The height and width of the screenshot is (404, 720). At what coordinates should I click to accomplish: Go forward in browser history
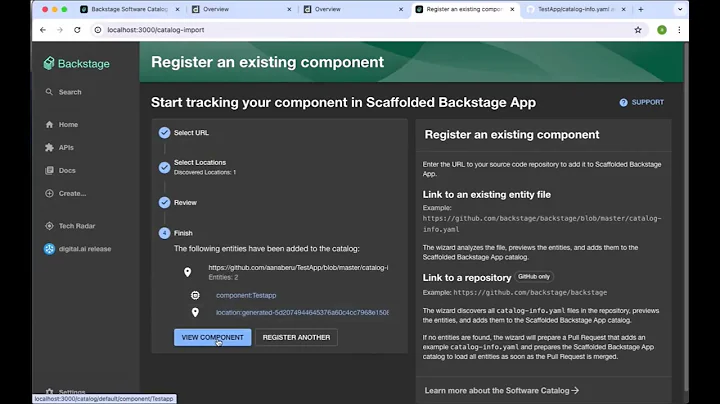pos(60,30)
